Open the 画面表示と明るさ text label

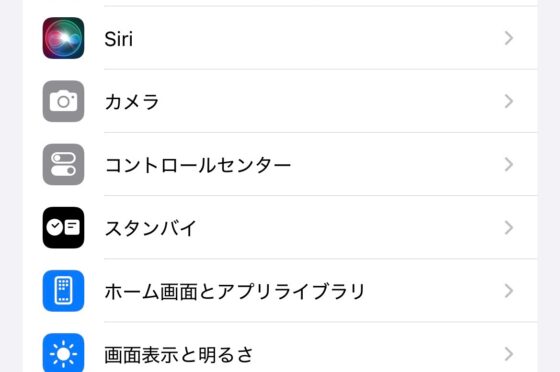[x=179, y=355]
